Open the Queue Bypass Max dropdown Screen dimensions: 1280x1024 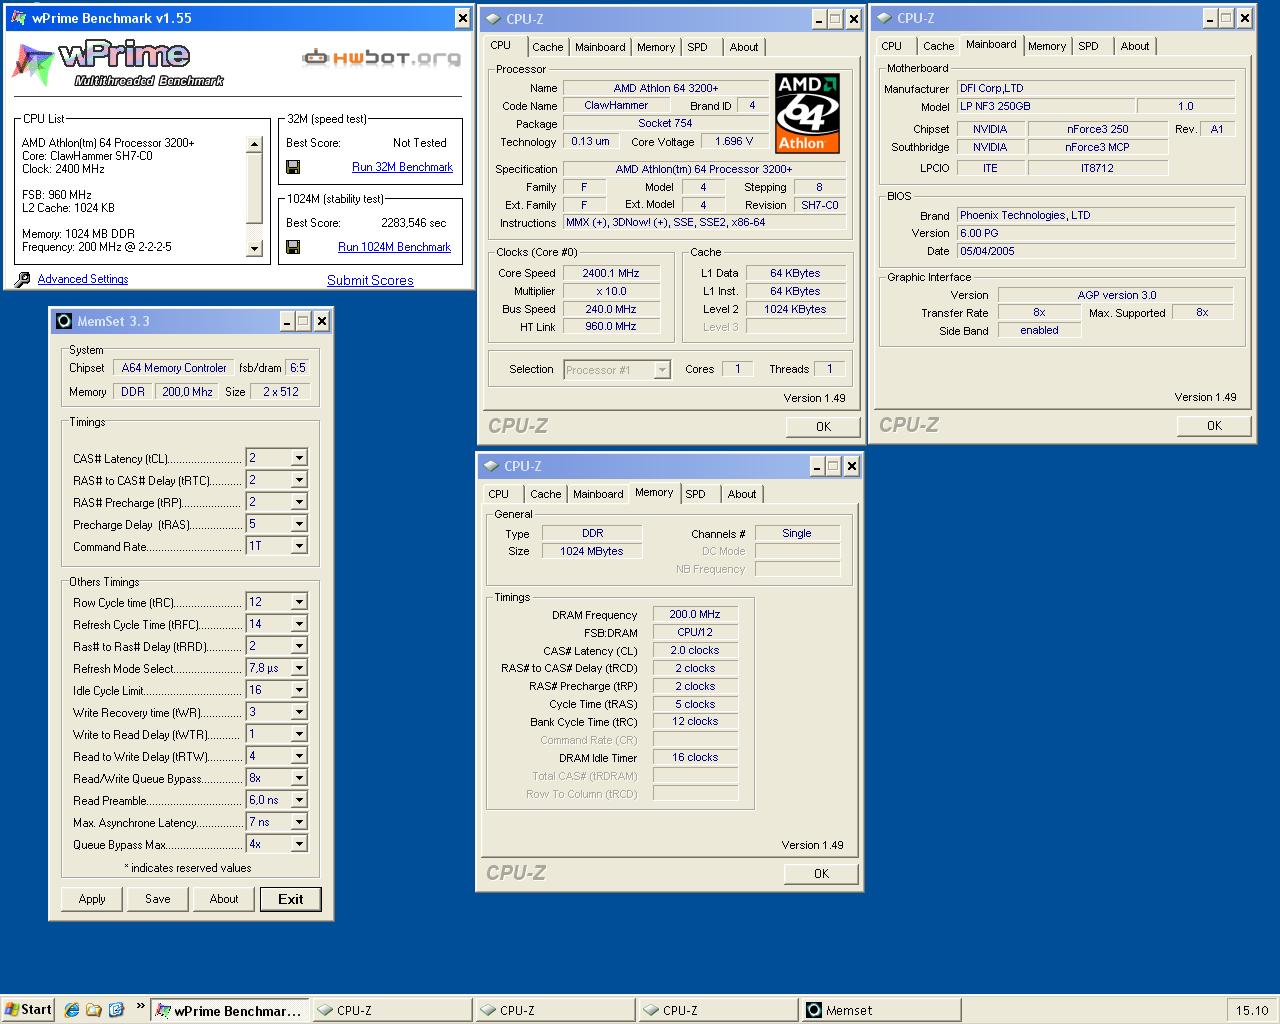(298, 844)
